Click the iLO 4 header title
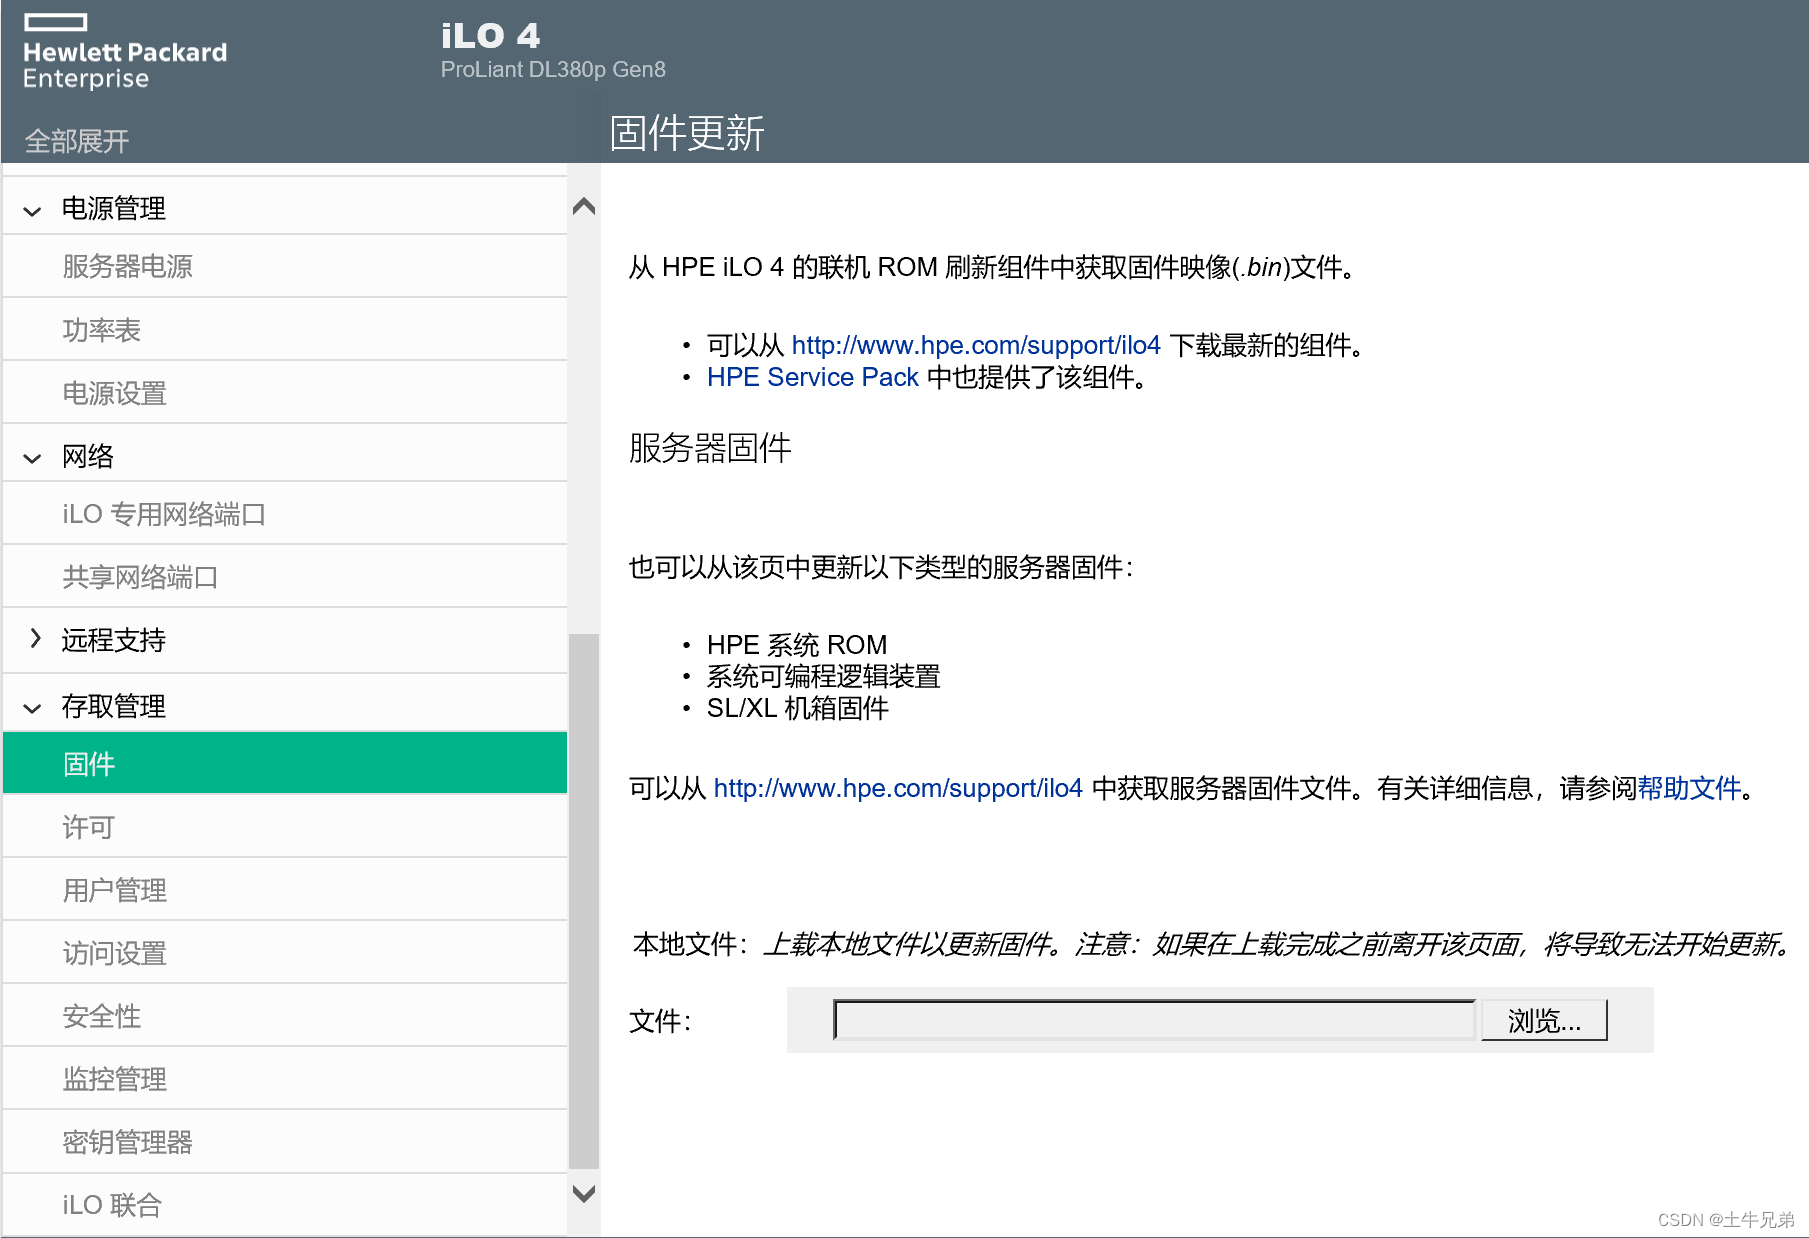The width and height of the screenshot is (1809, 1238). click(490, 36)
